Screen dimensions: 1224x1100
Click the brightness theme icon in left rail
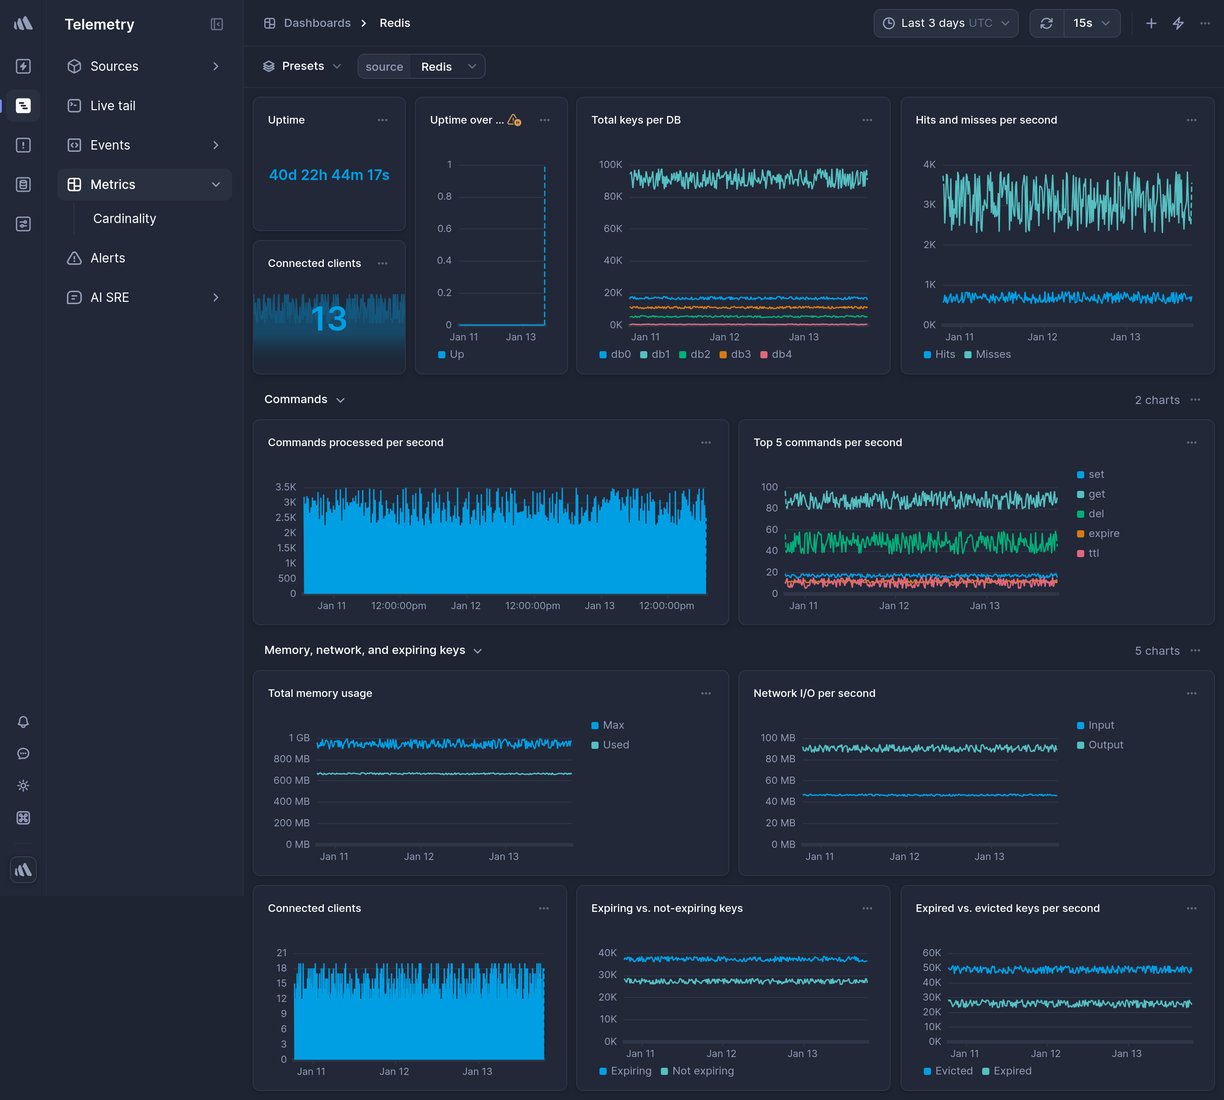(x=23, y=785)
